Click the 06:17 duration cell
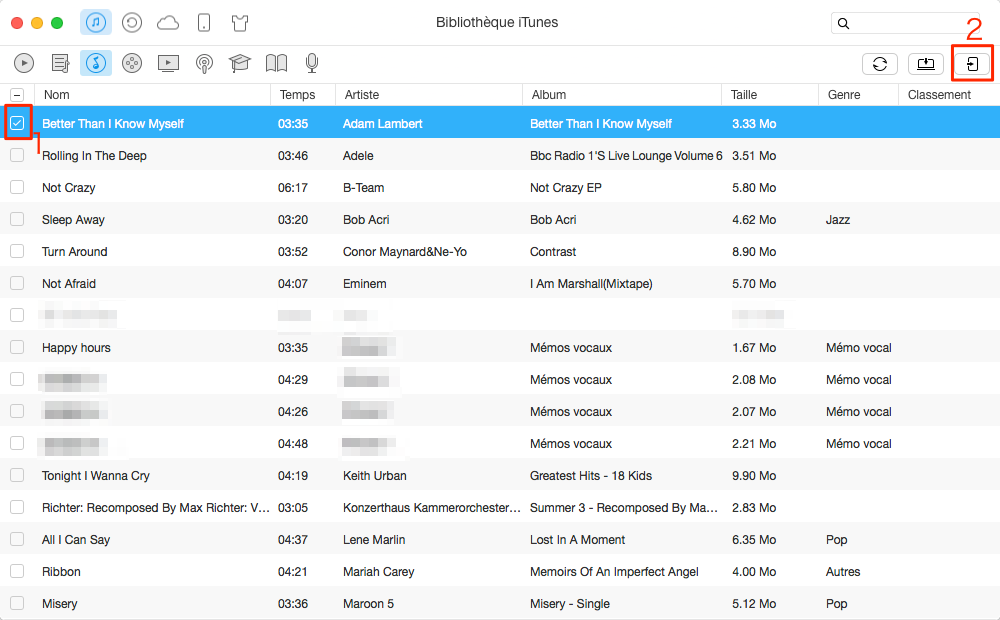The height and width of the screenshot is (620, 1000). [293, 188]
